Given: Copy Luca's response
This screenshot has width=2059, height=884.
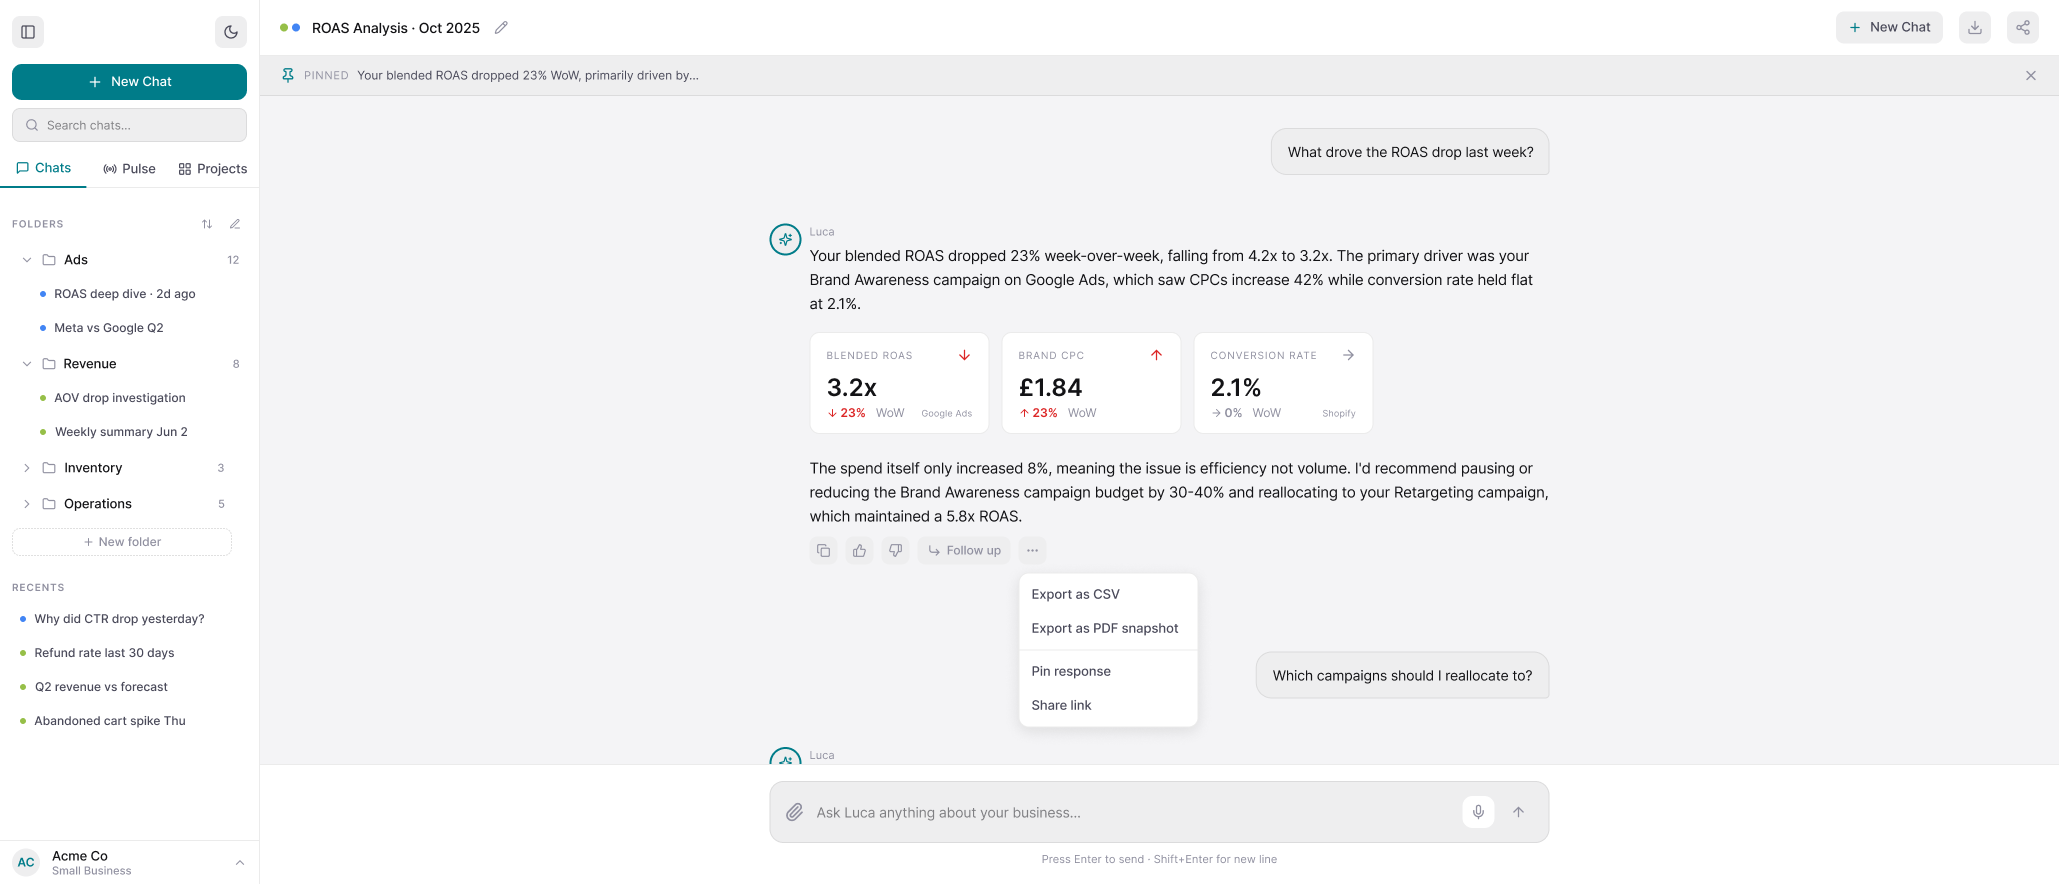Looking at the screenshot, I should pyautogui.click(x=824, y=550).
